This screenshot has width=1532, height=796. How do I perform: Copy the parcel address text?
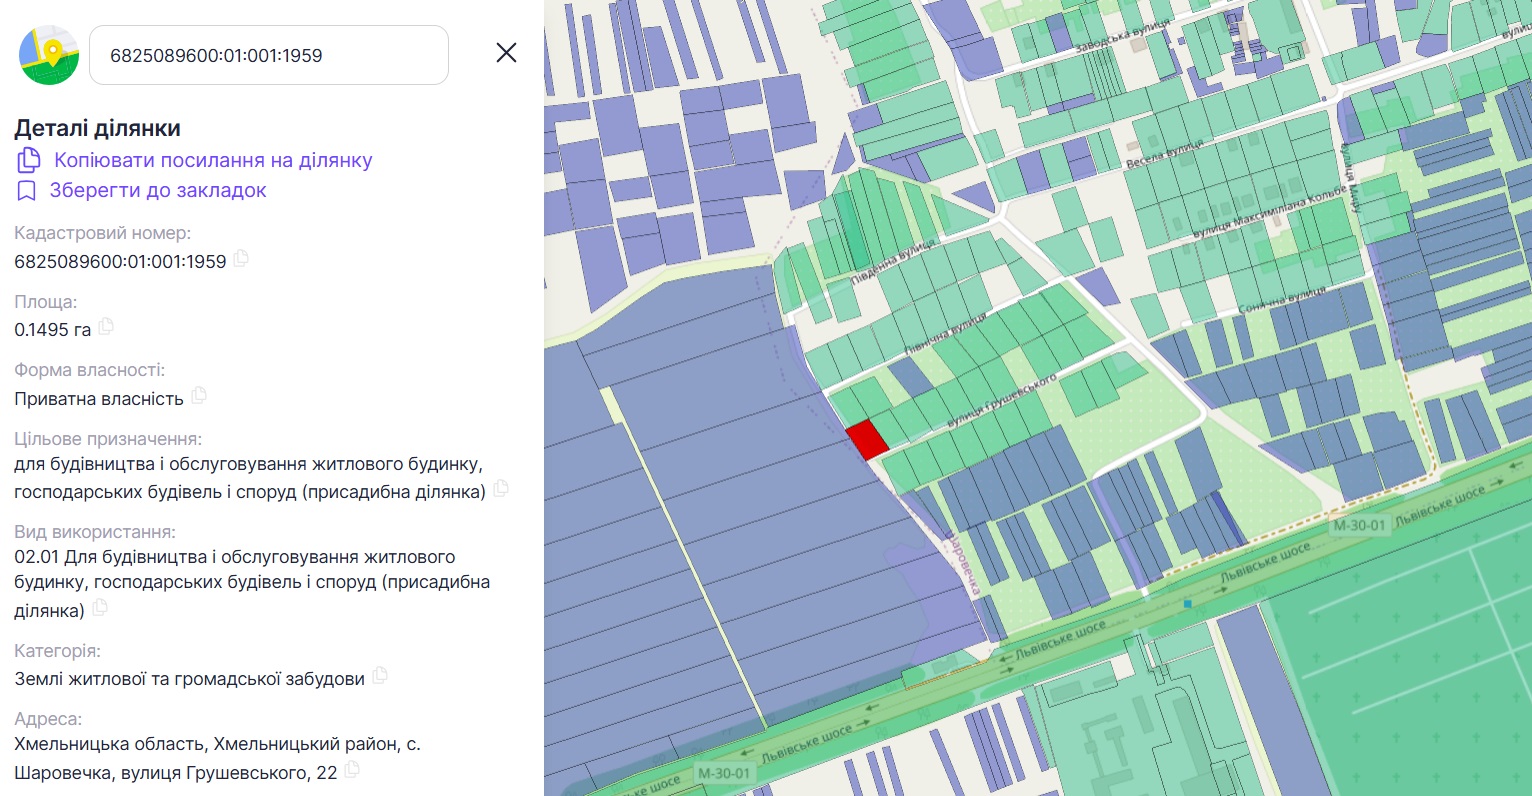[x=351, y=769]
